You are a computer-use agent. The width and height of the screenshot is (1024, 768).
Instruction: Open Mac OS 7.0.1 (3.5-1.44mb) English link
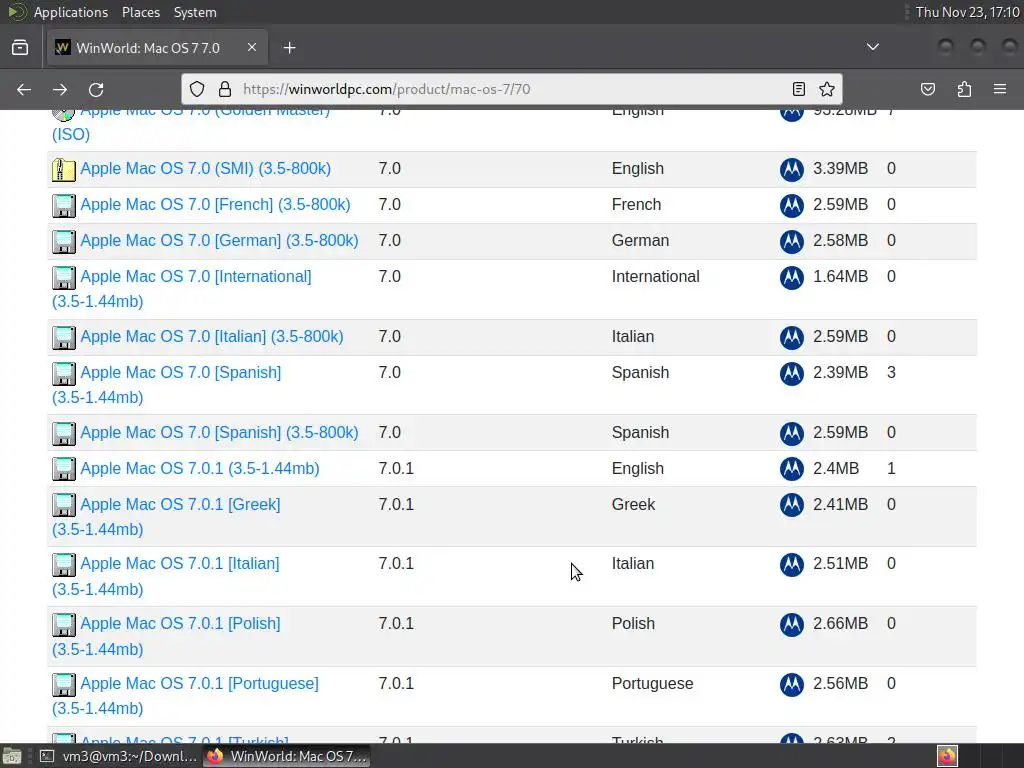[200, 468]
